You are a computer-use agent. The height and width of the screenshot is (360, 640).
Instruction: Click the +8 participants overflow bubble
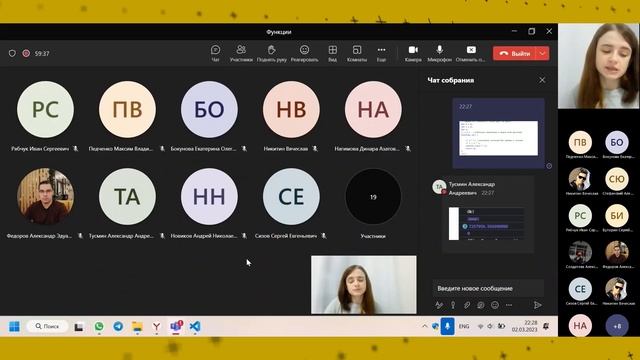click(617, 326)
